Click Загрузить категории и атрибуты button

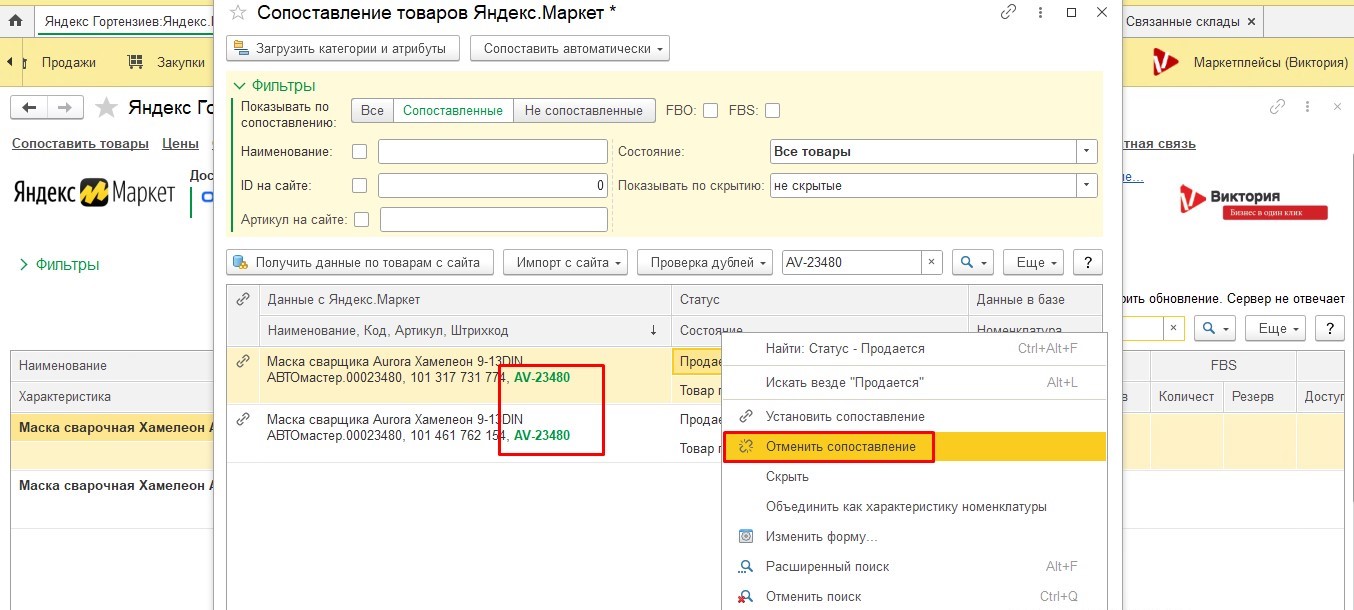[x=343, y=48]
